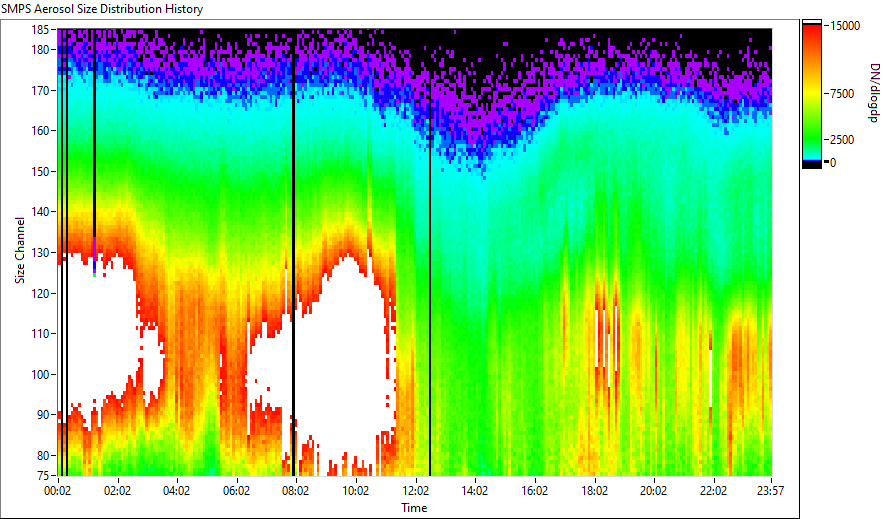Screen dimensions: 884x519
Task: Click the 08:02 time axis label
Action: (295, 491)
